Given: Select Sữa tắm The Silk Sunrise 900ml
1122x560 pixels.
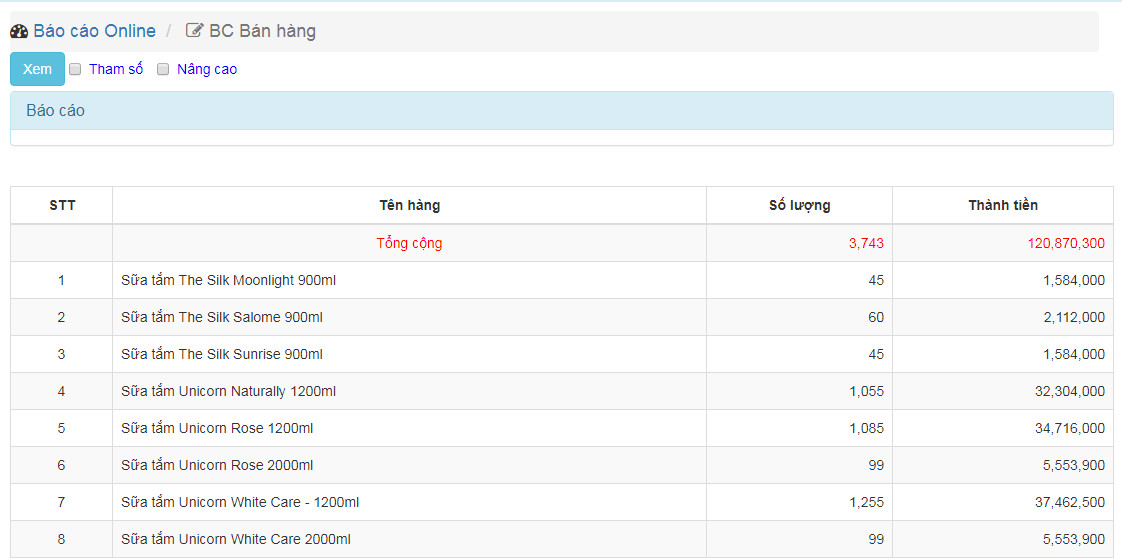Looking at the screenshot, I should pos(222,354).
